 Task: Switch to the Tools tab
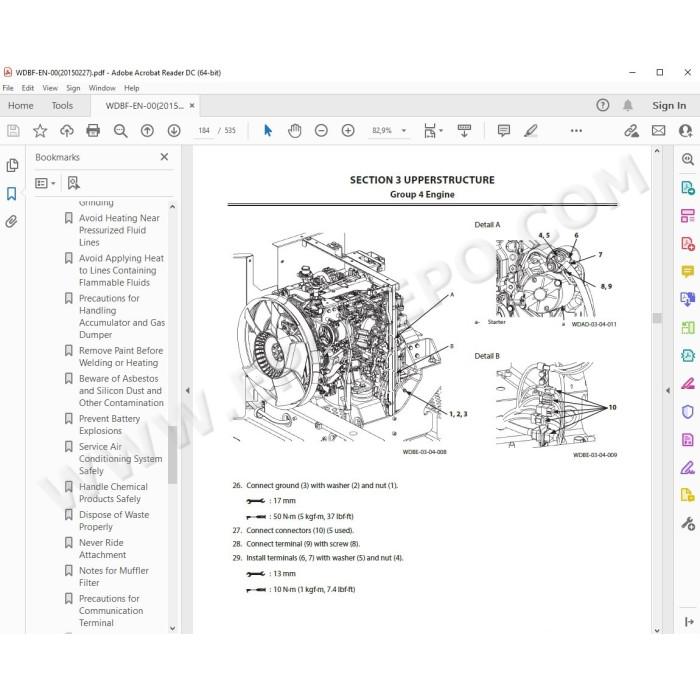click(62, 105)
